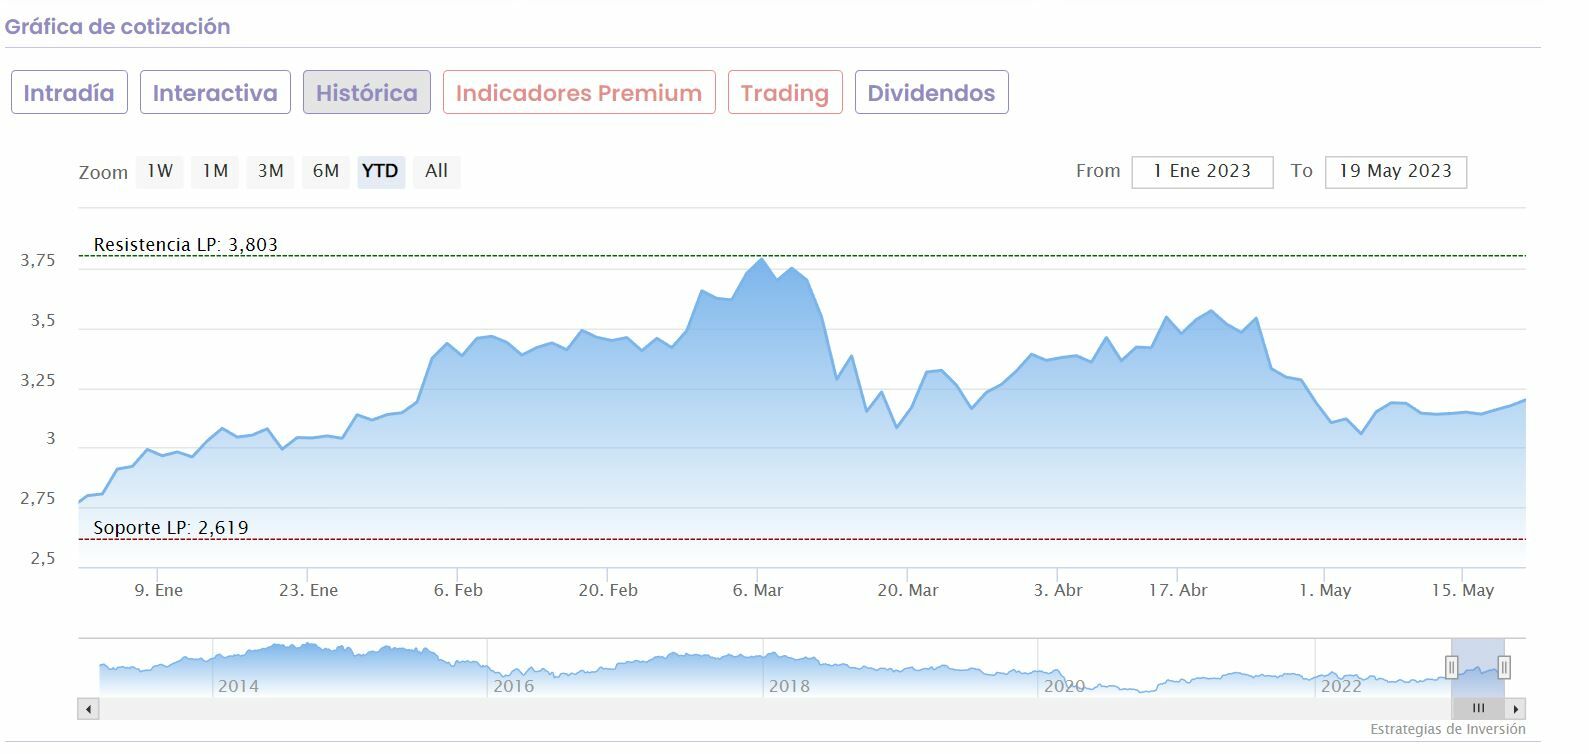Screen dimensions: 1589x754
Task: Open the Estrategias de Inversión credit link
Action: pos(1447,729)
